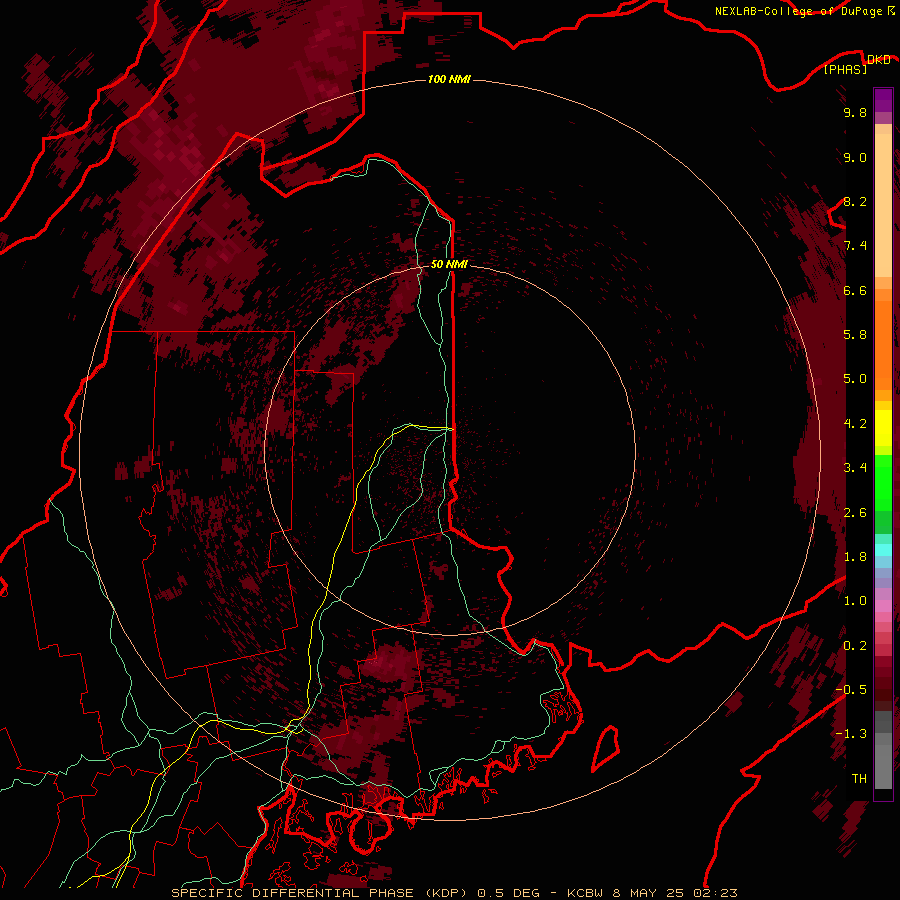Click the 4.2 color scale value
The width and height of the screenshot is (900, 900).
click(855, 424)
